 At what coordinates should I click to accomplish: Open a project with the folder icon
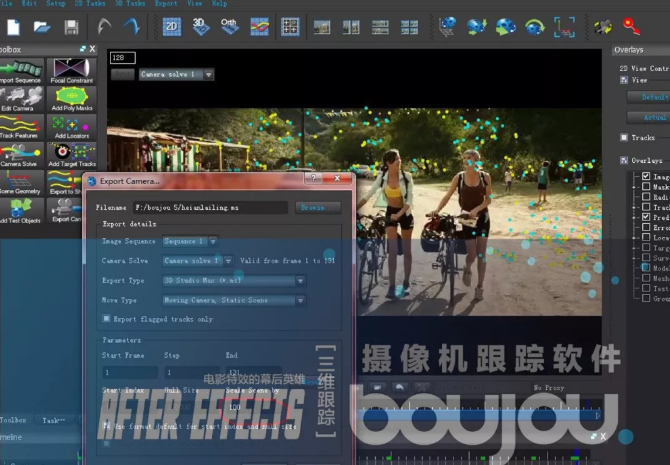[x=42, y=27]
